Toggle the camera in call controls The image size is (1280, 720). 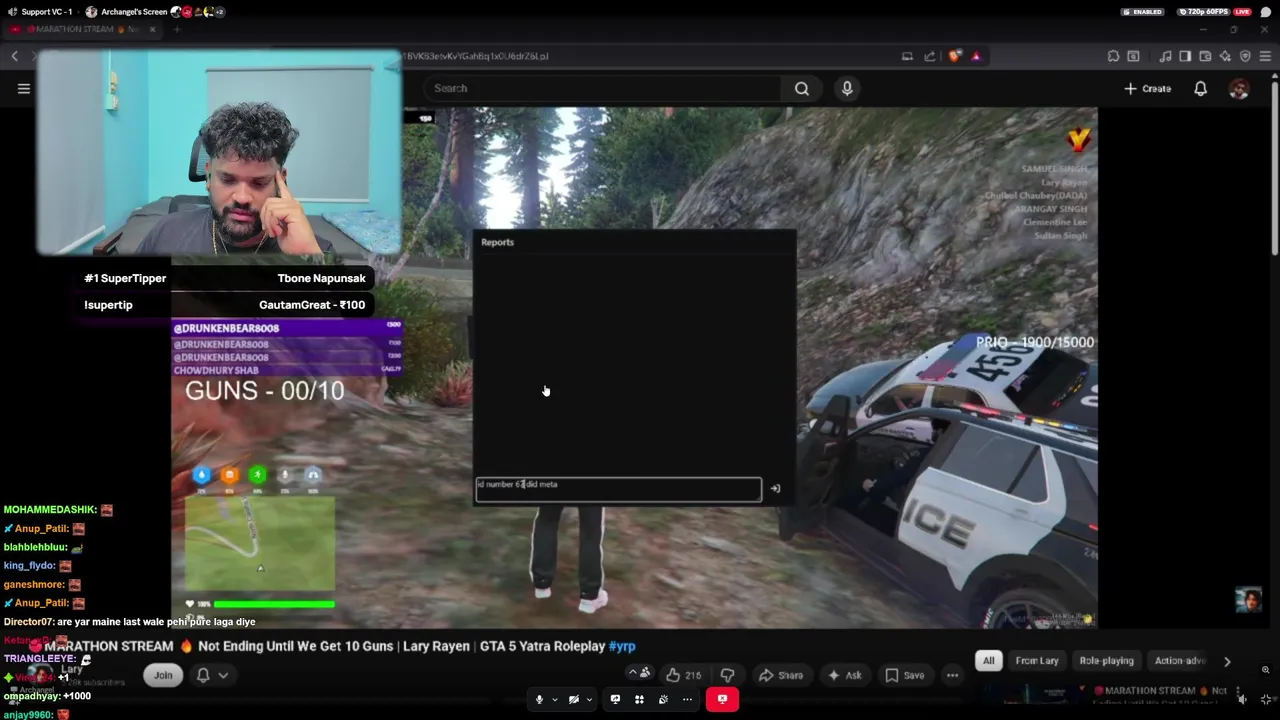tap(574, 699)
